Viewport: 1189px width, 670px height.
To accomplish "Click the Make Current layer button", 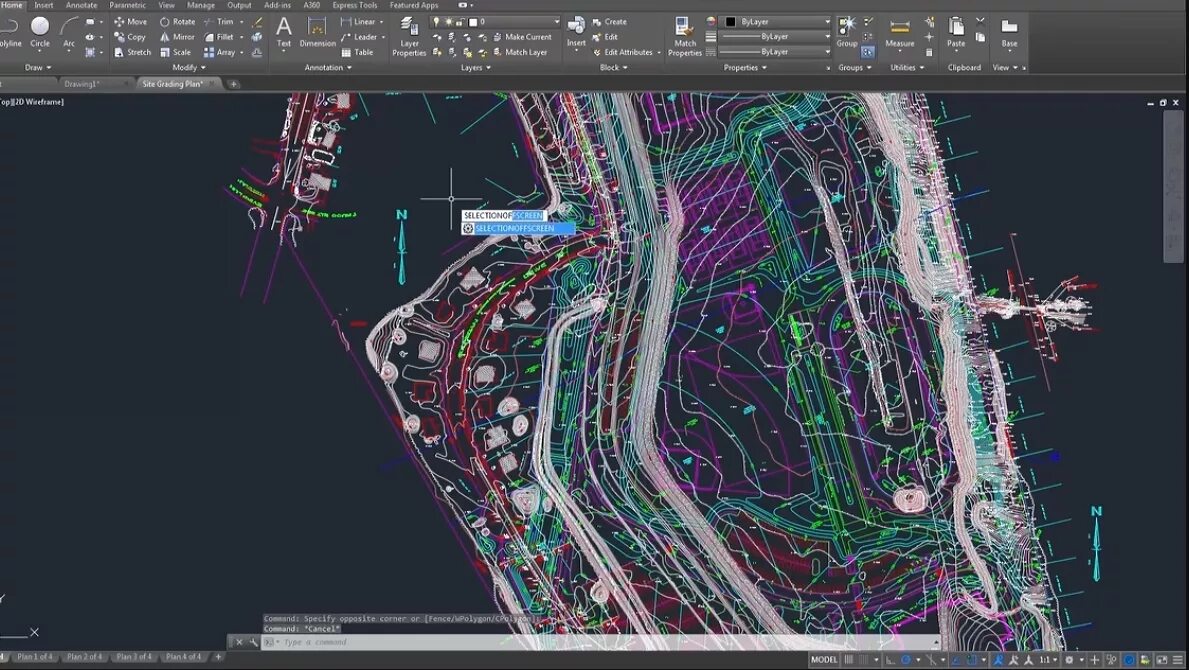I will coord(522,37).
